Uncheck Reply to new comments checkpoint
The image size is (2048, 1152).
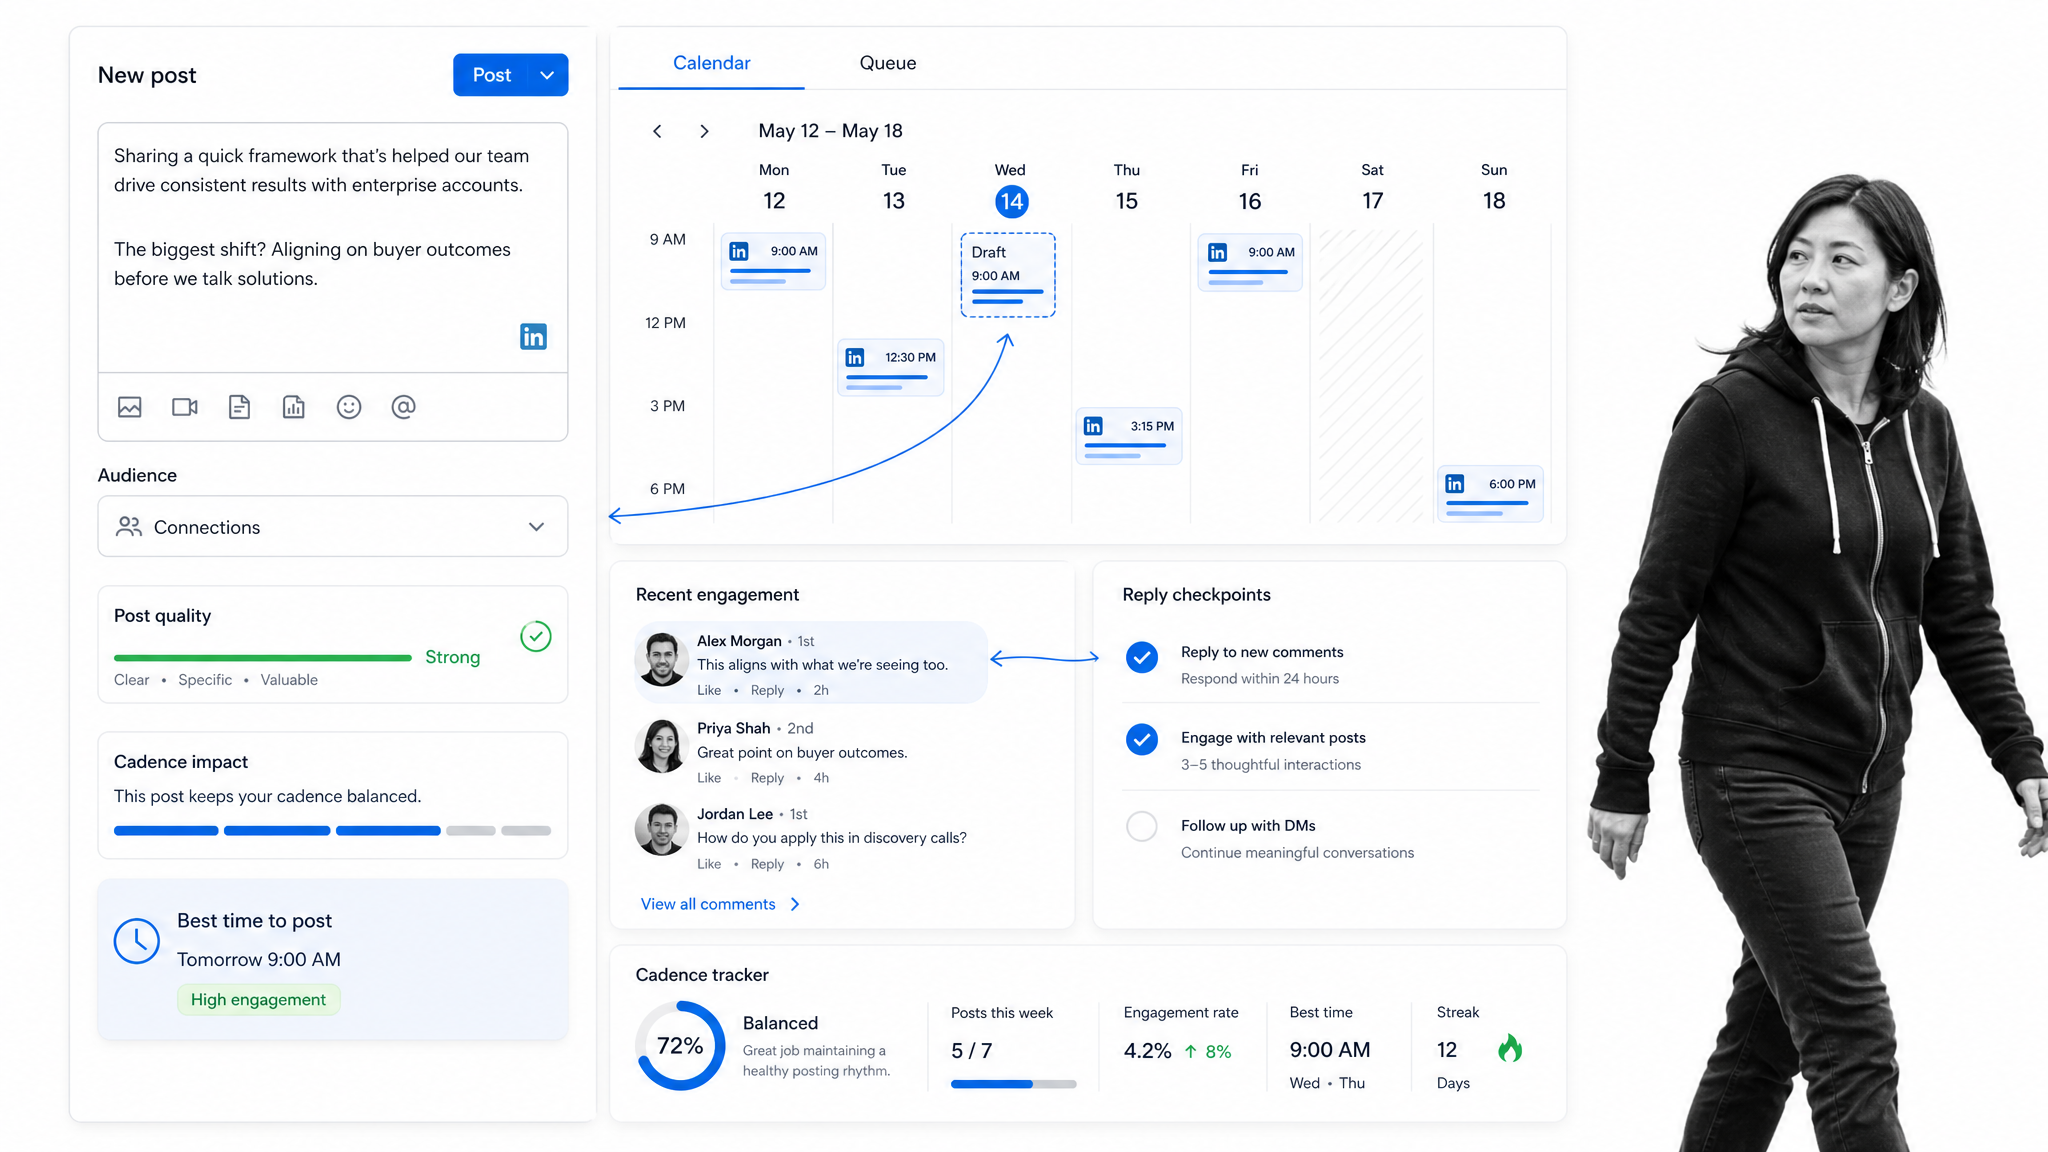tap(1142, 657)
